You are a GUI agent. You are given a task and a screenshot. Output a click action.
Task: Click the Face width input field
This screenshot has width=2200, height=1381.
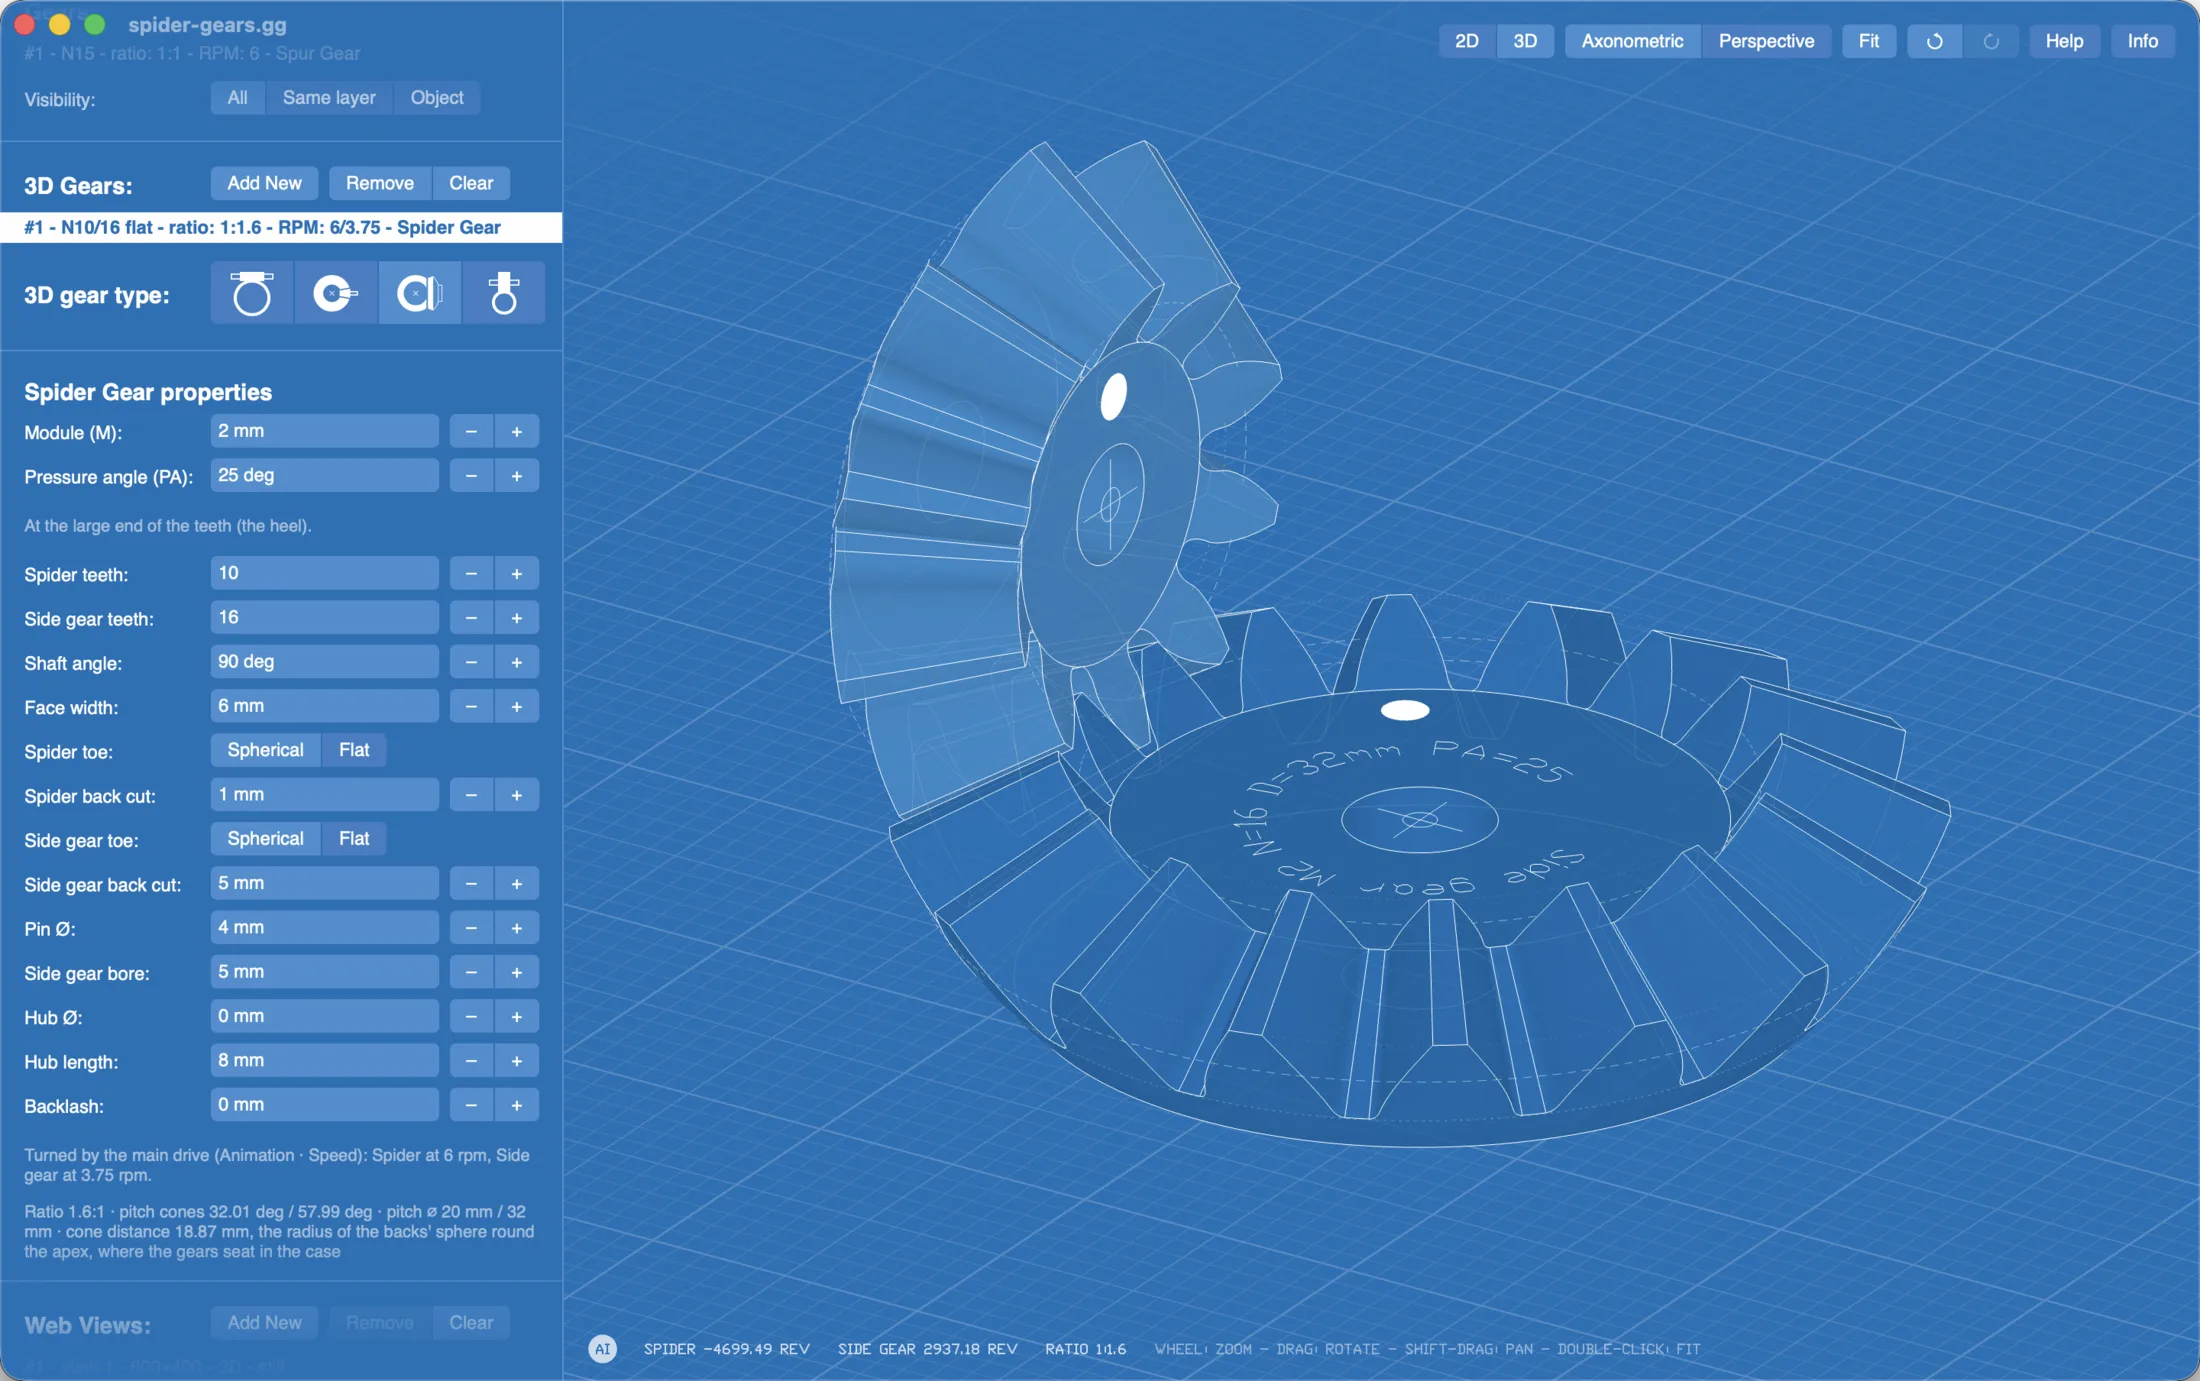click(x=324, y=707)
